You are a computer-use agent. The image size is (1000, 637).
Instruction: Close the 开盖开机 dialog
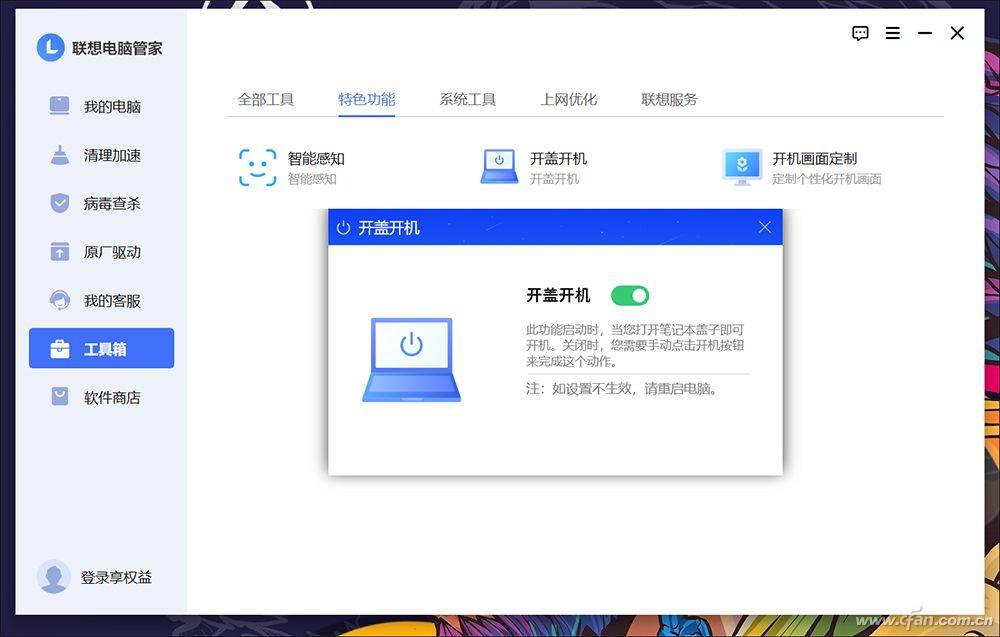point(765,228)
